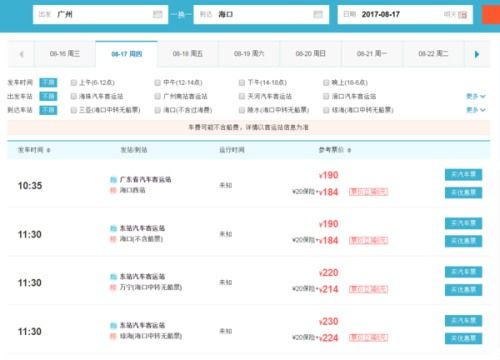Buy bus ticket for 10:35 ¥190 trip

click(463, 175)
